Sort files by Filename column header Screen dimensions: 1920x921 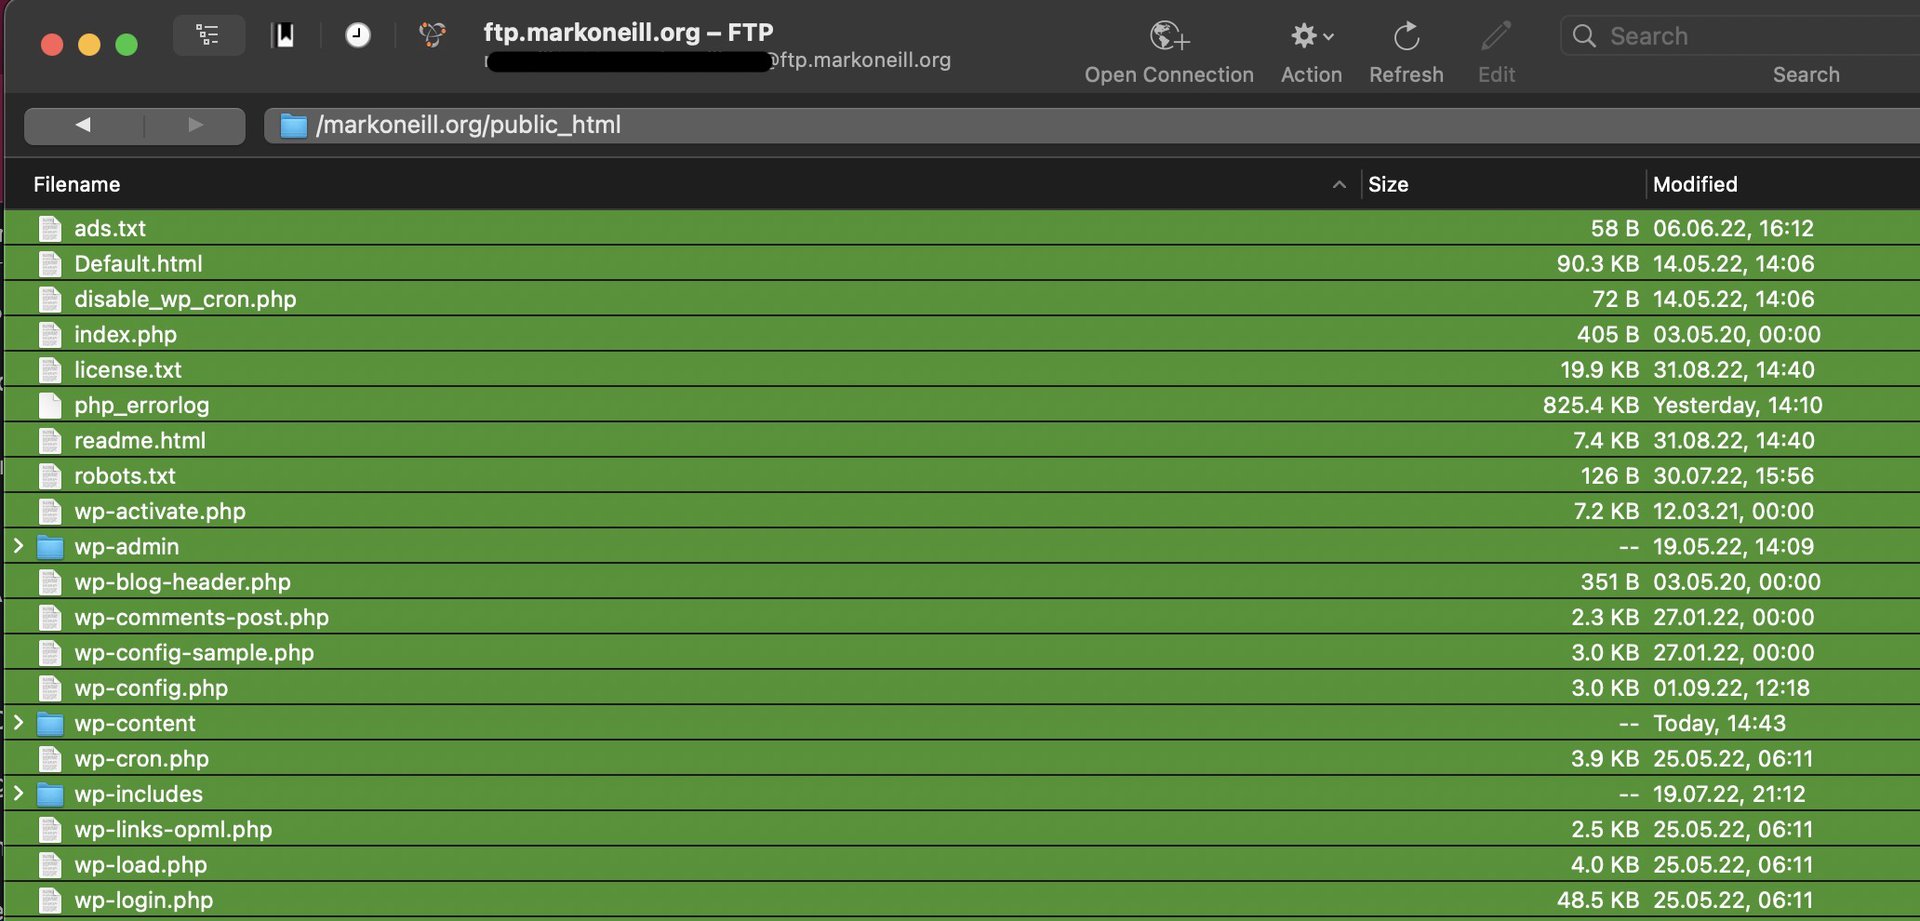[x=77, y=184]
